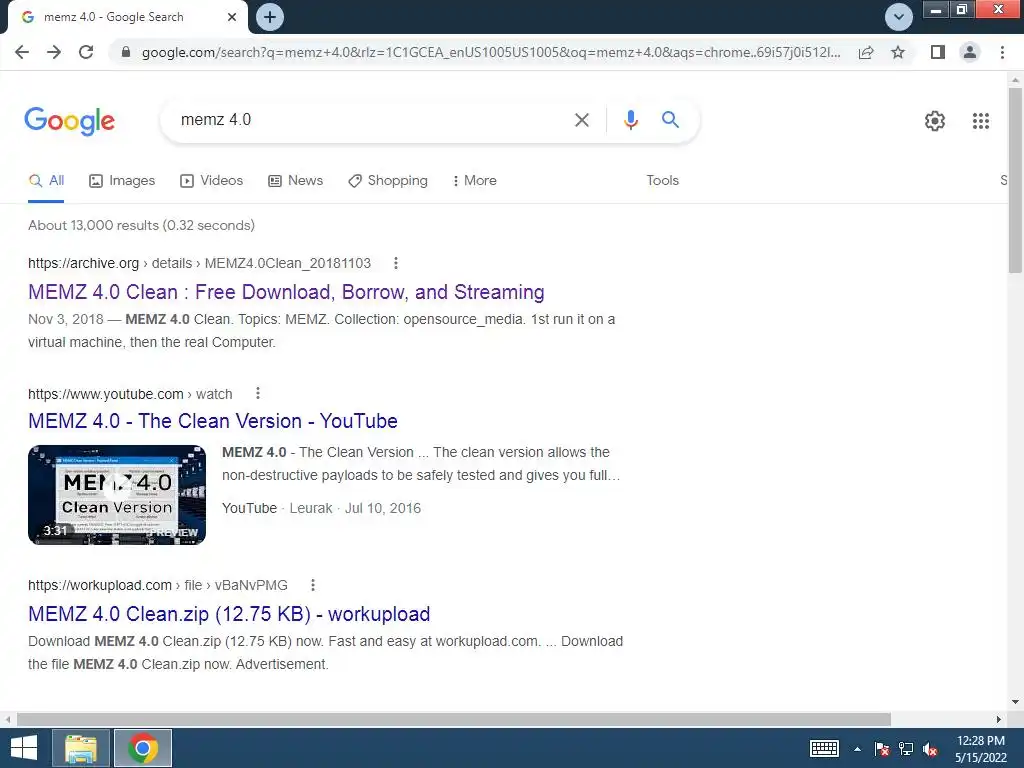
Task: Switch to the Videos tab
Action: 212,181
